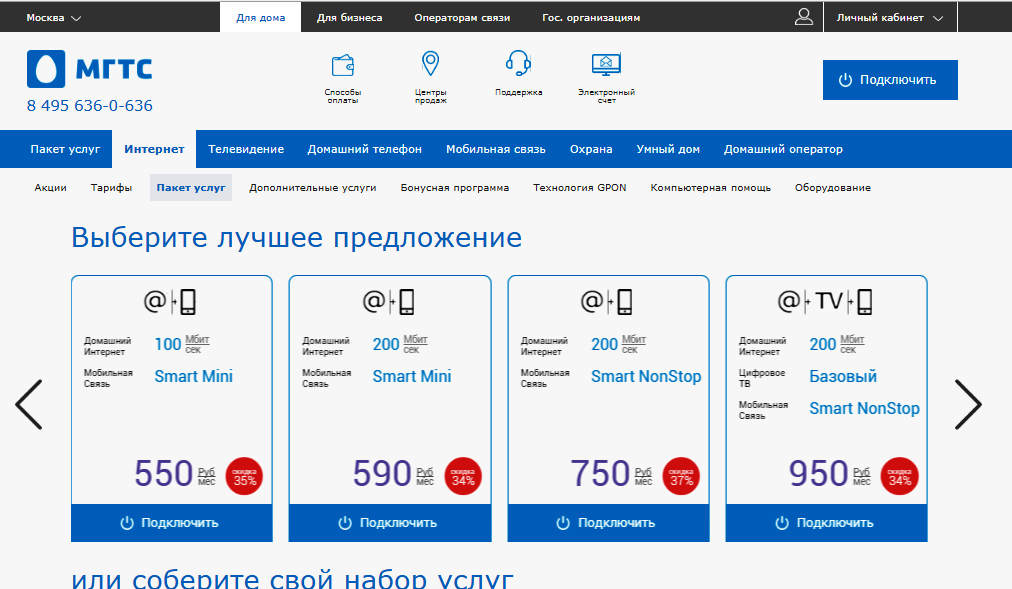Click the phone number 8 495 636-0-636
This screenshot has width=1012, height=589.
90,106
